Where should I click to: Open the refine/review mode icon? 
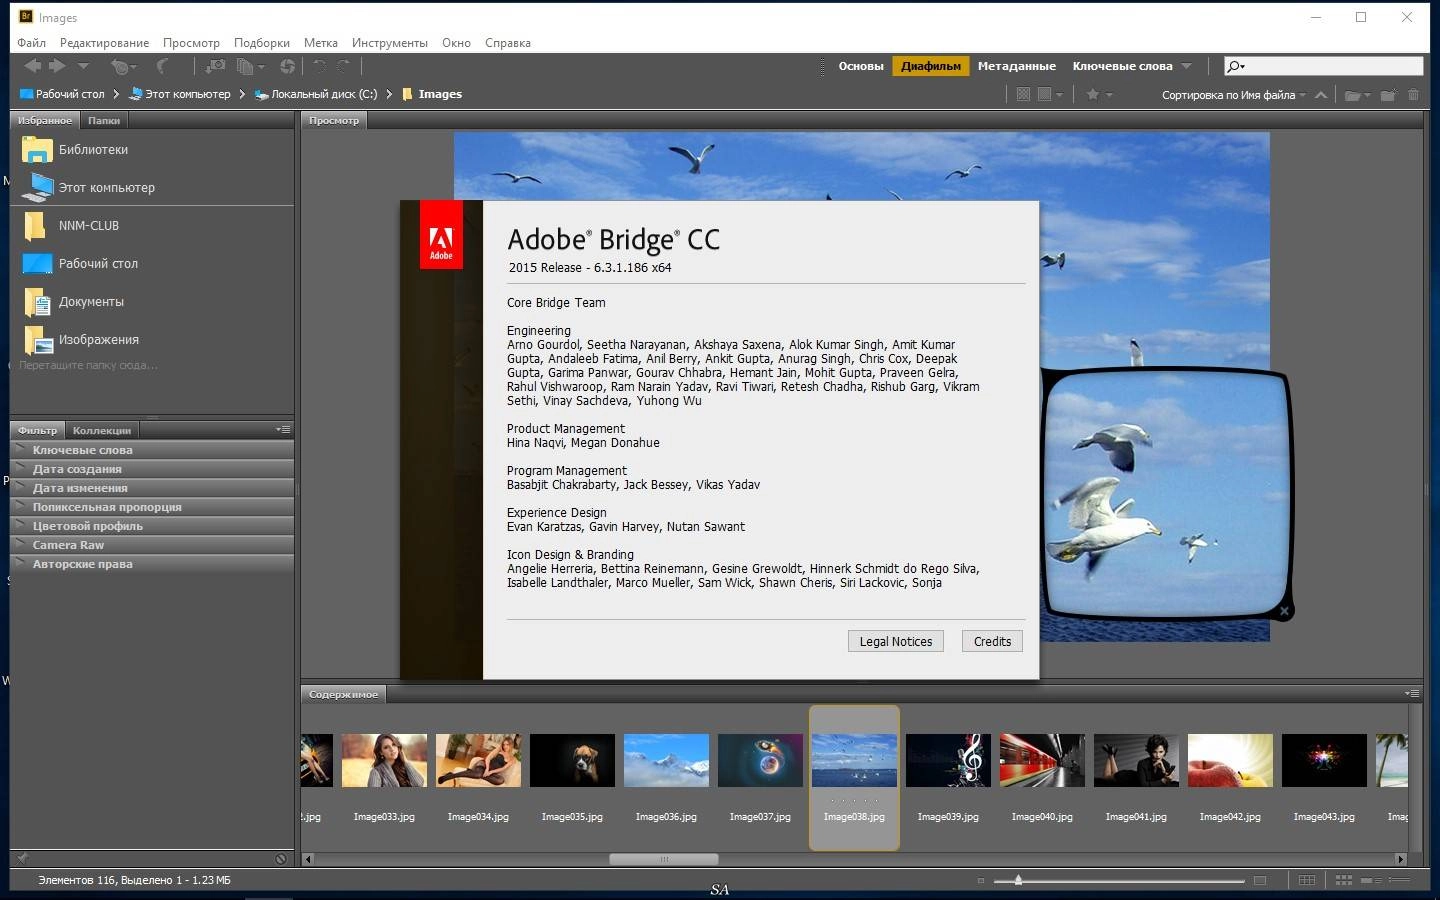click(x=250, y=66)
